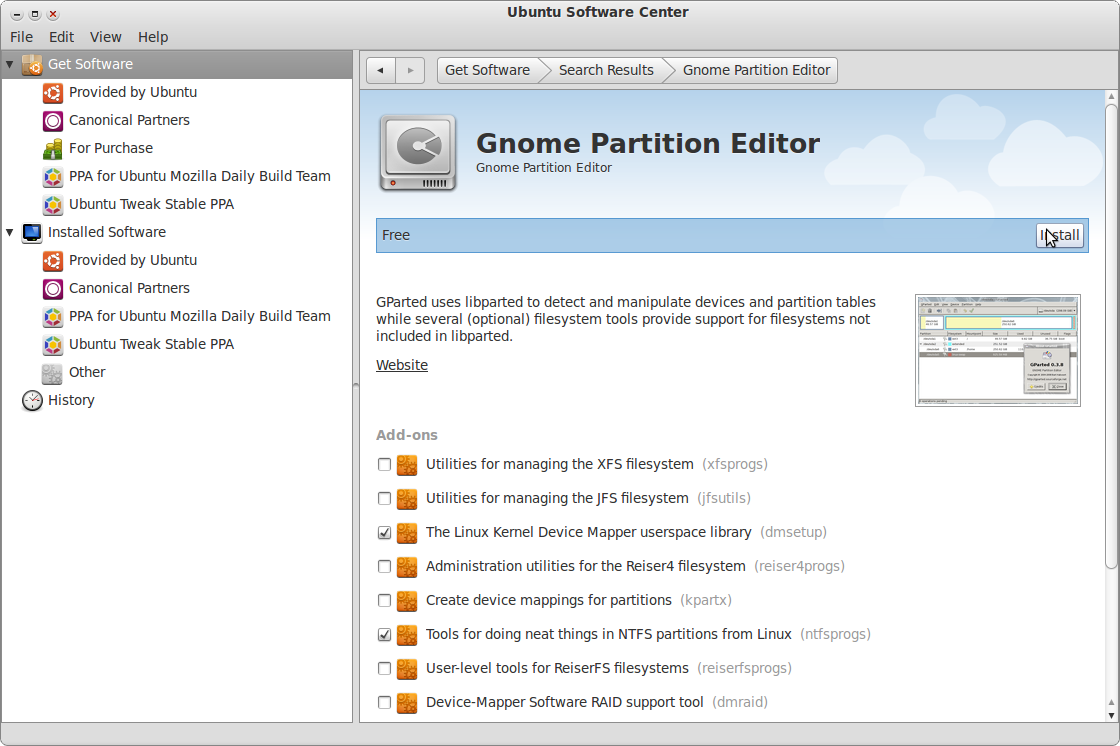Click the For Purchase money icon
Viewport: 1120px width, 746px height.
53,149
